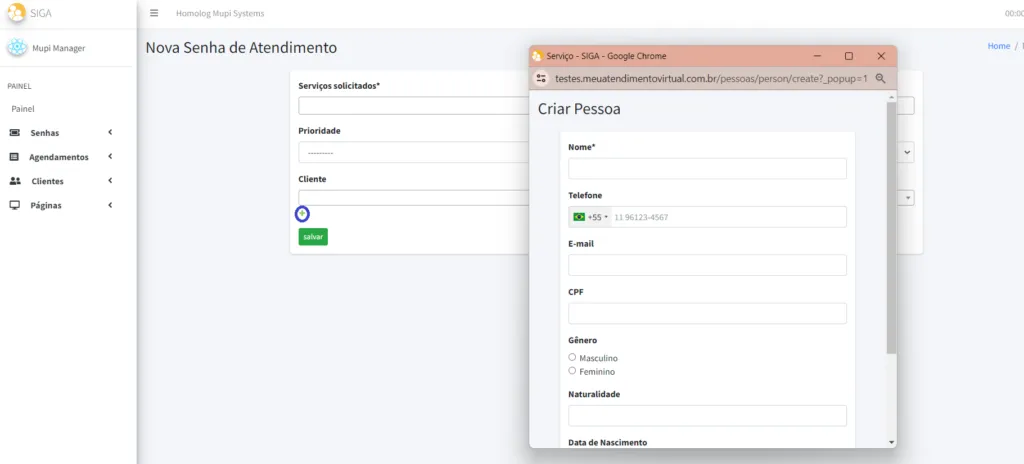This screenshot has height=464, width=1024.
Task: Click the green add Cliente plus icon
Action: pyautogui.click(x=303, y=214)
